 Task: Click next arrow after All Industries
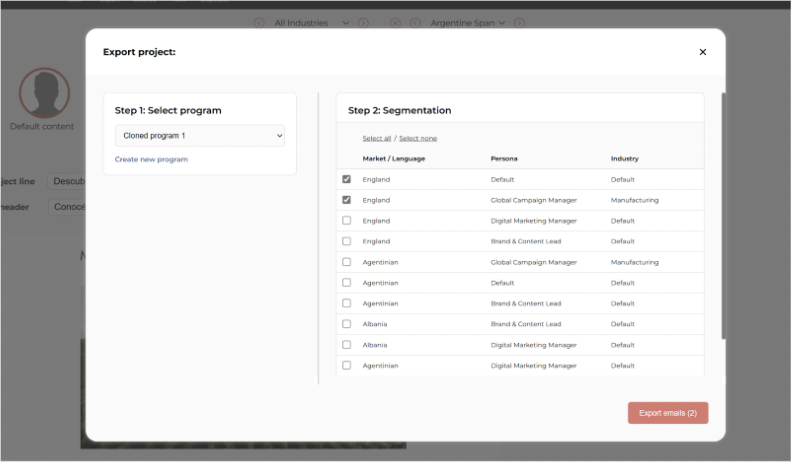(x=364, y=23)
